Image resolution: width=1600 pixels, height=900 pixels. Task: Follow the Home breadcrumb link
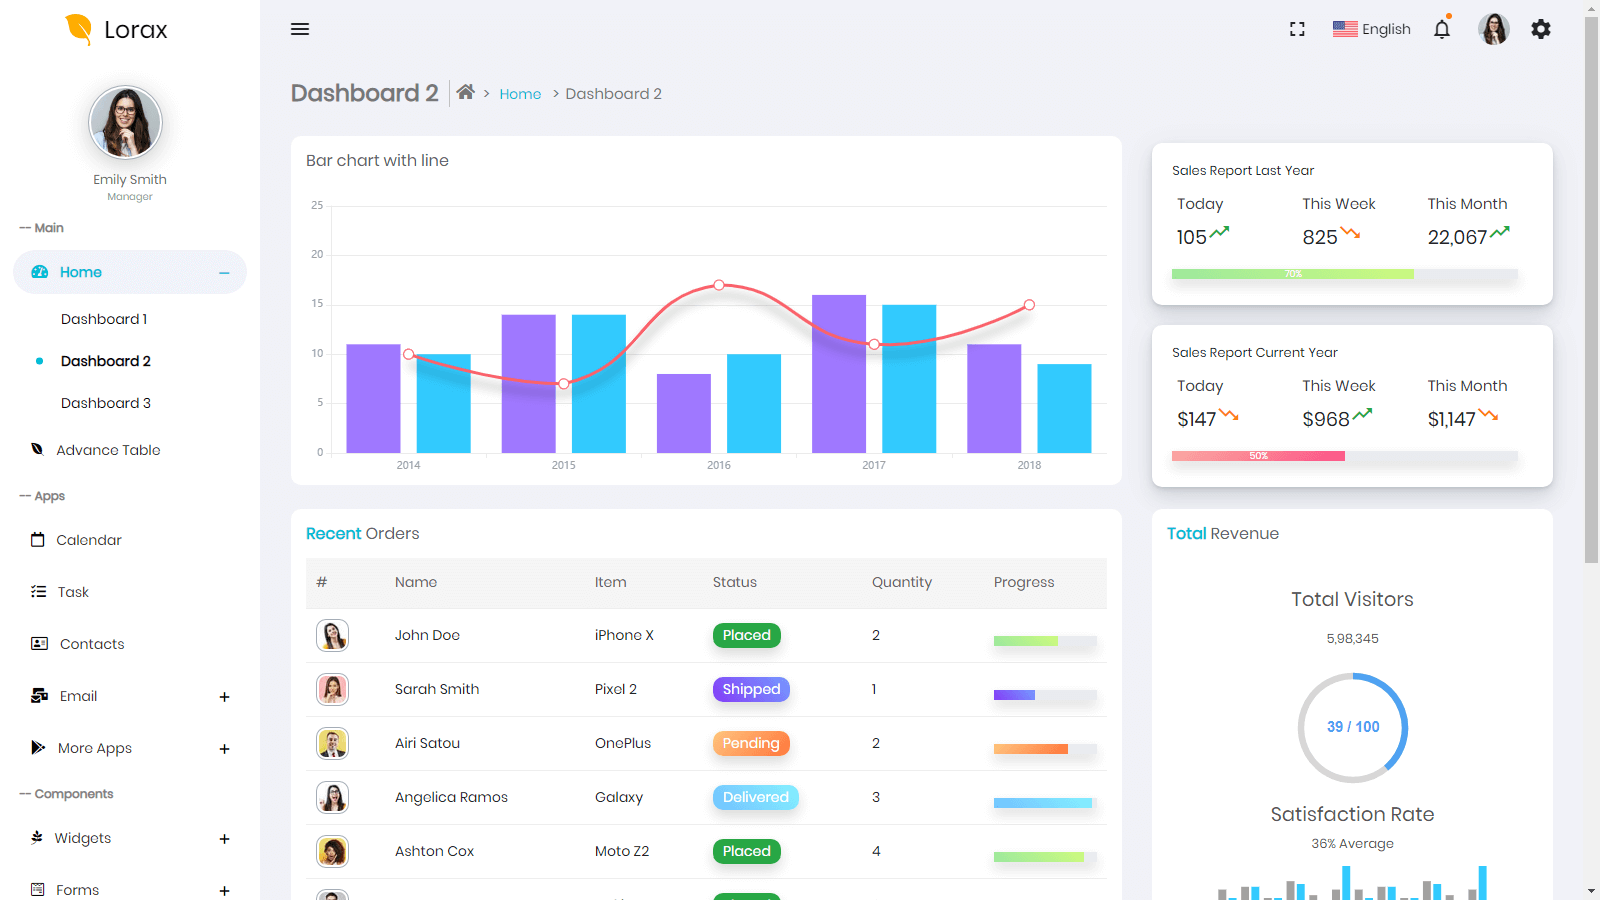(x=520, y=93)
